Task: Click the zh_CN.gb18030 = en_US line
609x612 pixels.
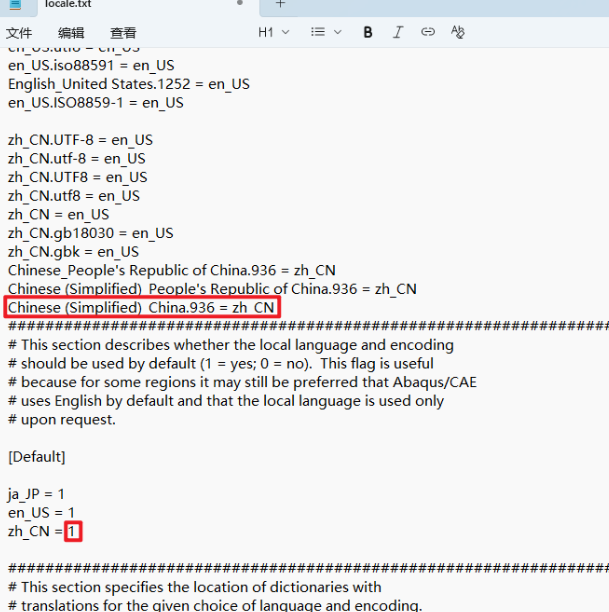Action: click(90, 233)
